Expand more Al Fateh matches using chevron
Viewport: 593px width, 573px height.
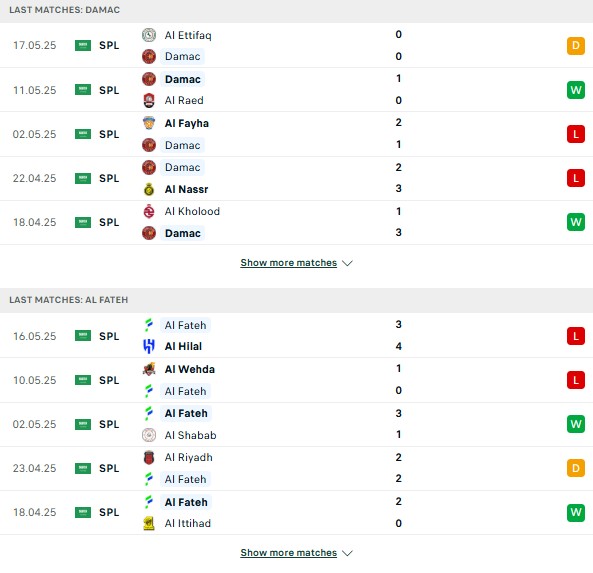tap(347, 553)
